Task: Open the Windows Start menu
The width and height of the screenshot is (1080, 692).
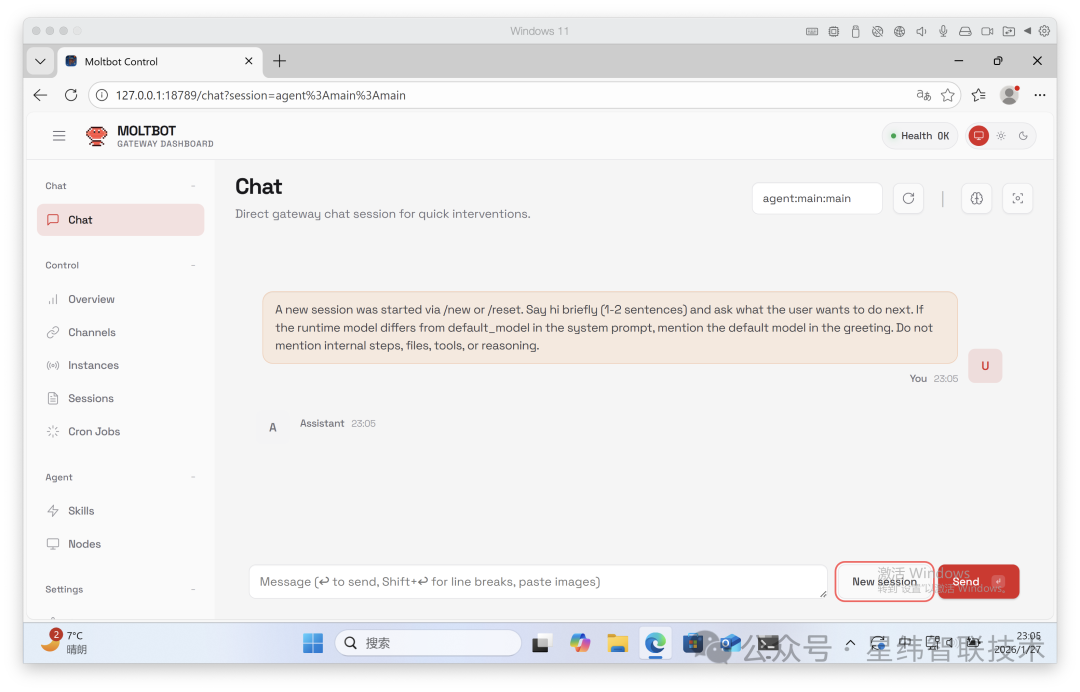Action: [313, 643]
